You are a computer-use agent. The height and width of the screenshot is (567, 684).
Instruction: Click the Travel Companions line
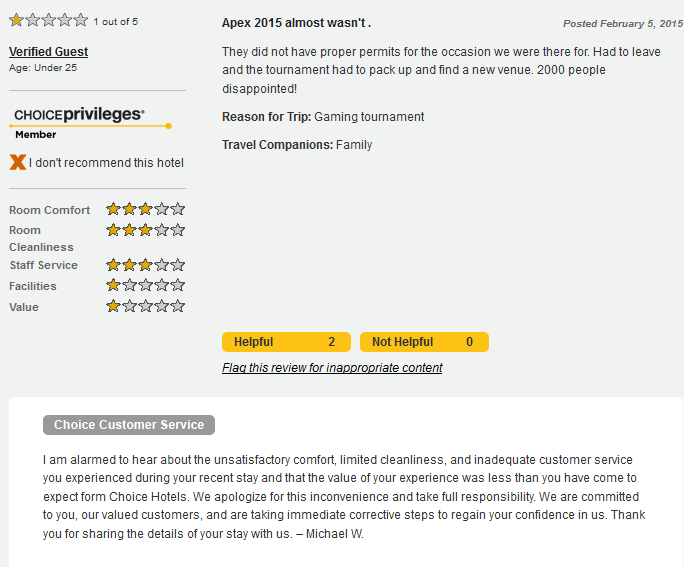tap(297, 145)
